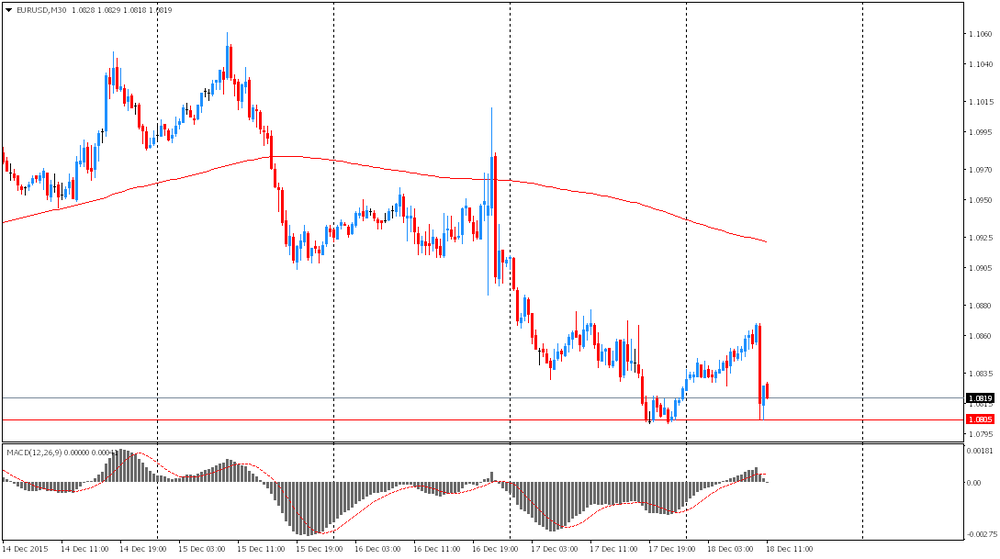Viewport: 1000px width, 559px height.
Task: Click the -0.00275 MACD scale value
Action: click(980, 534)
